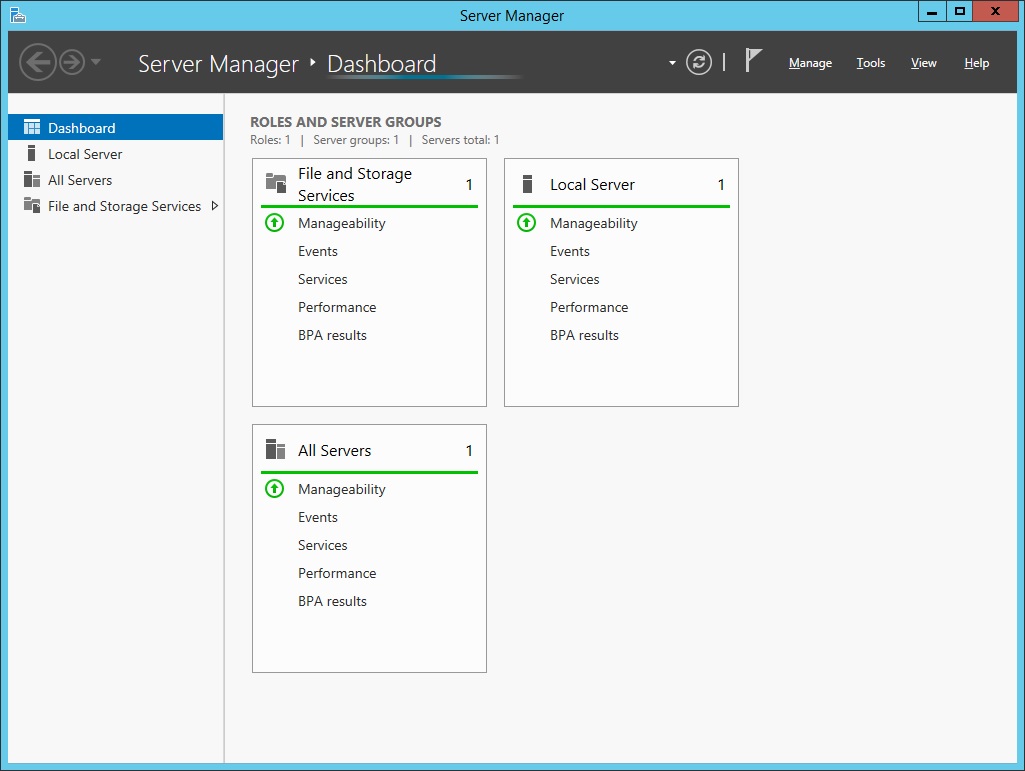Open Performance in the All Servers tile
This screenshot has width=1025, height=771.
(337, 573)
